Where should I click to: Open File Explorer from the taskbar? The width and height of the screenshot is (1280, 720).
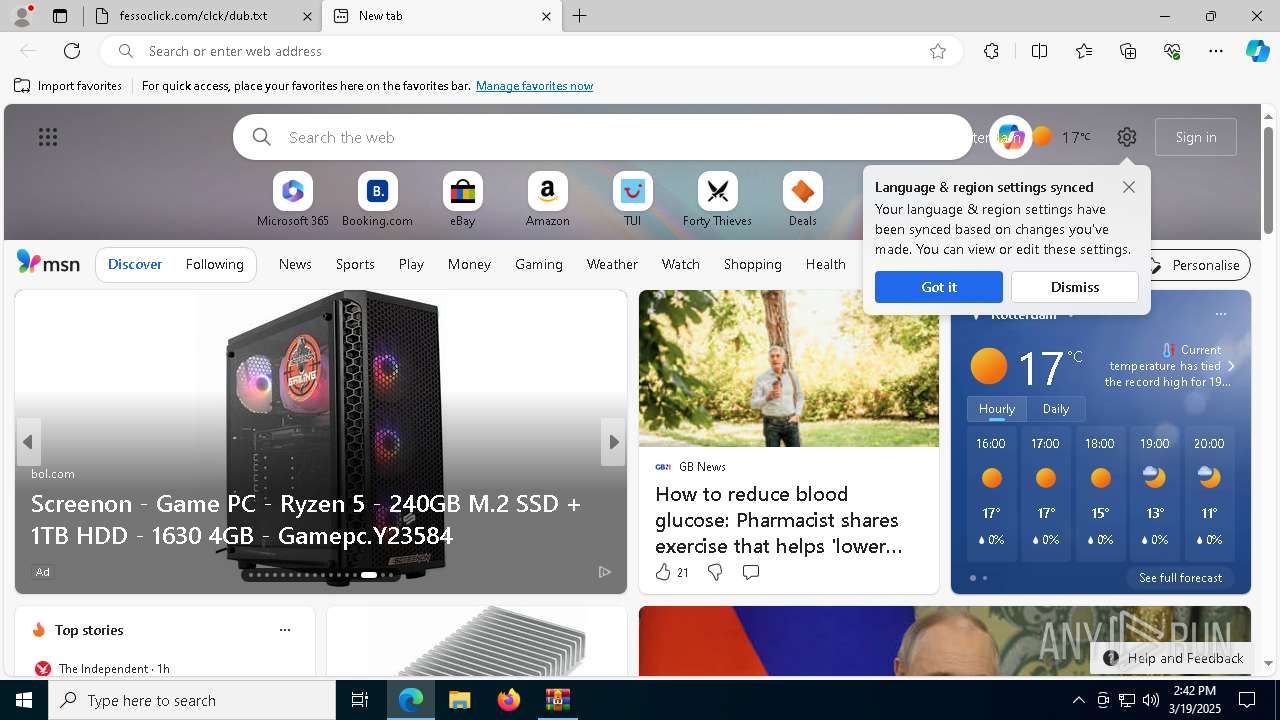(x=459, y=700)
